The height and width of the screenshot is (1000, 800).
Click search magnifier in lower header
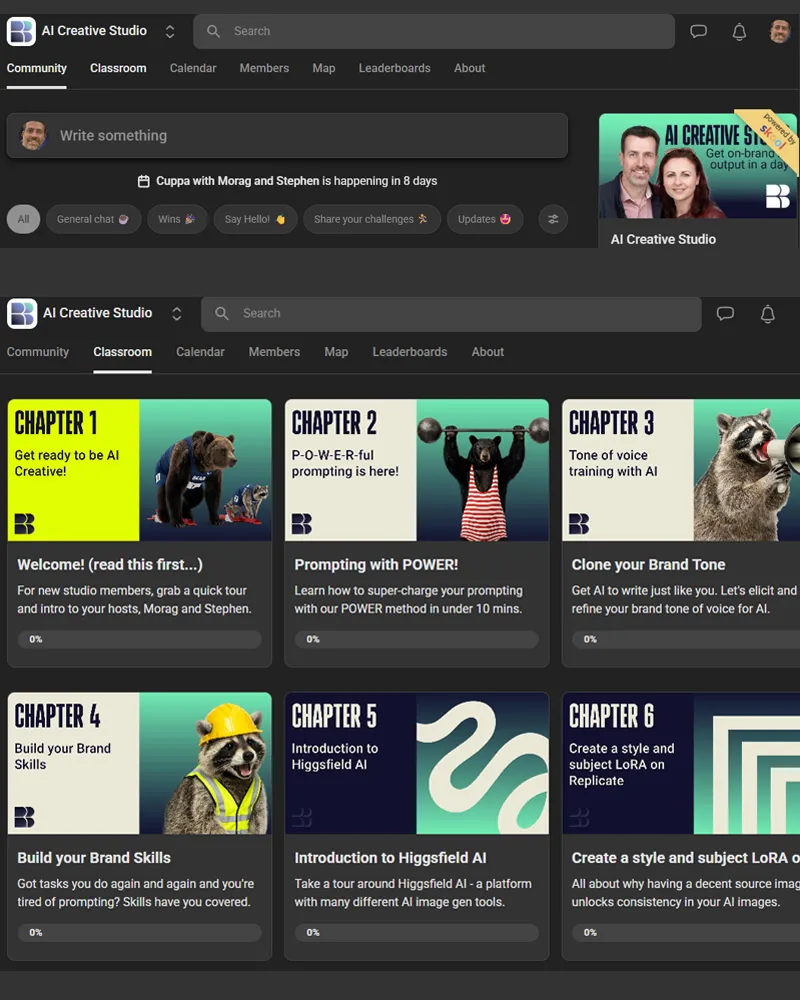point(221,313)
